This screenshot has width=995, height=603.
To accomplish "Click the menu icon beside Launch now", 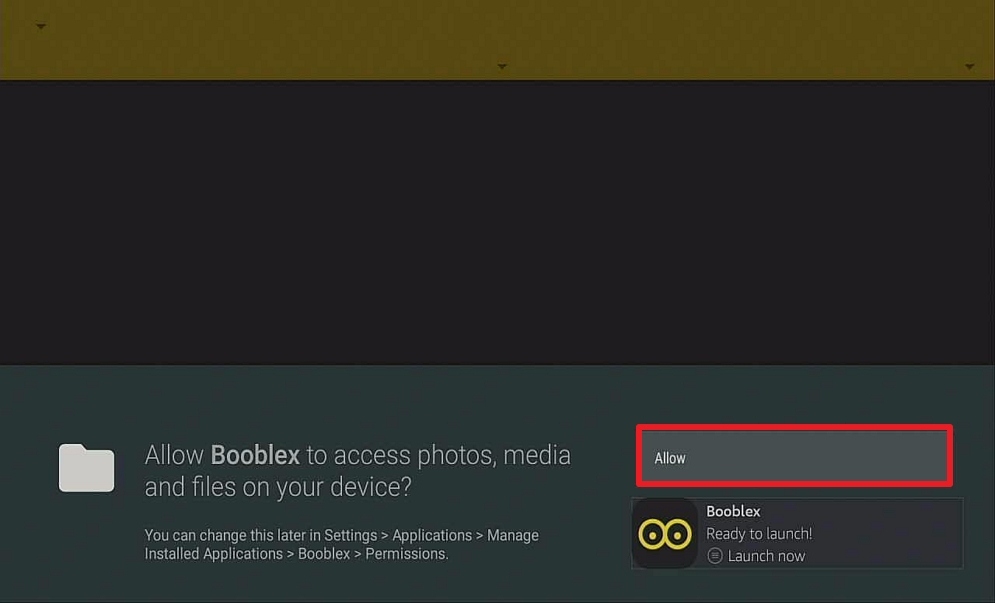I will pos(715,556).
